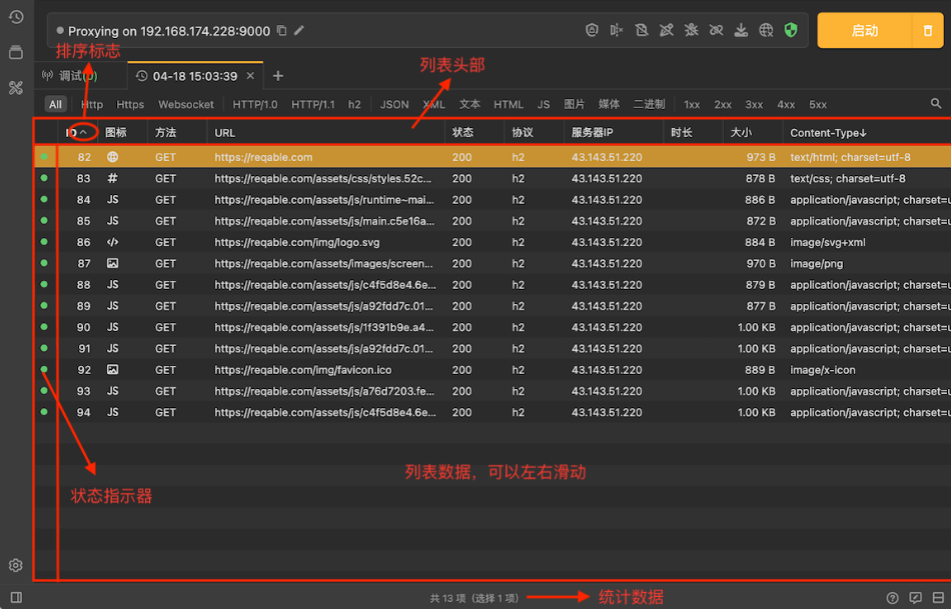Toggle the Https filter
Image resolution: width=951 pixels, height=609 pixels.
[x=130, y=104]
